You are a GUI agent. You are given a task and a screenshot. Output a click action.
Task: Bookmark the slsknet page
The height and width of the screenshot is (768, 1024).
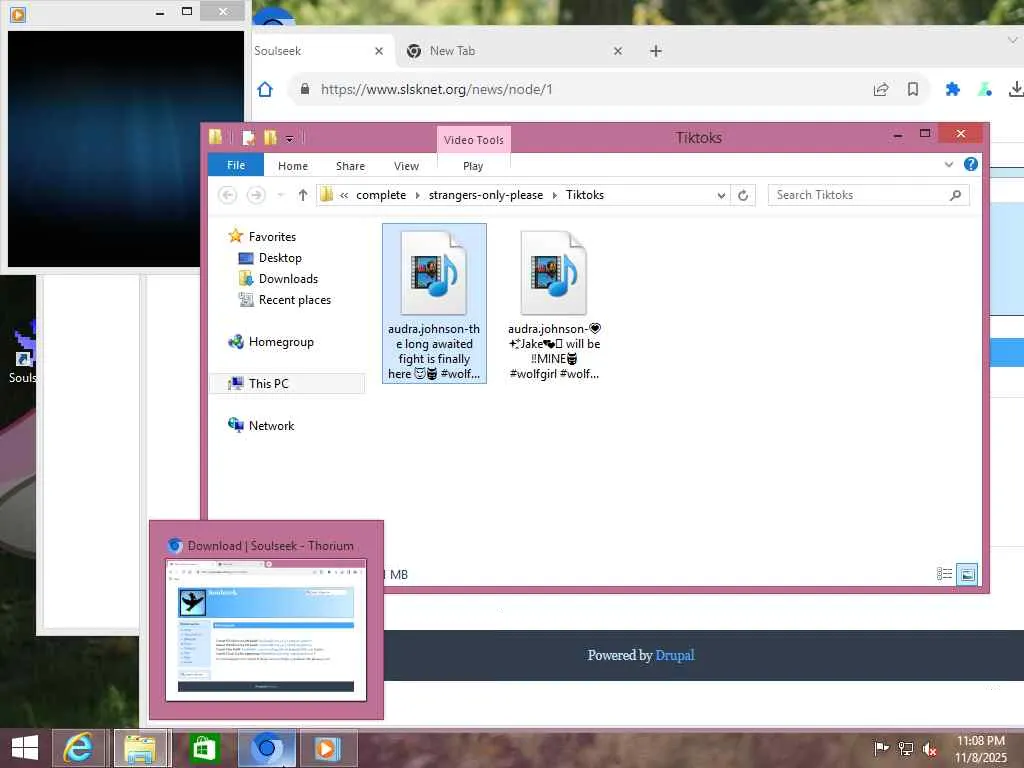click(x=913, y=89)
